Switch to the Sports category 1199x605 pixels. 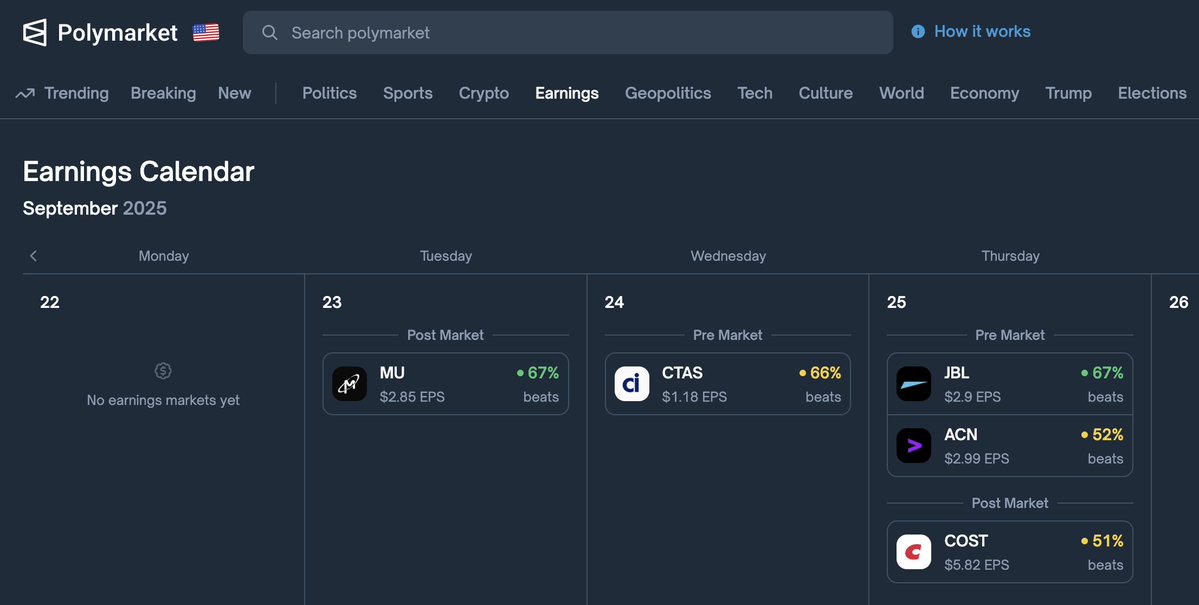(408, 93)
